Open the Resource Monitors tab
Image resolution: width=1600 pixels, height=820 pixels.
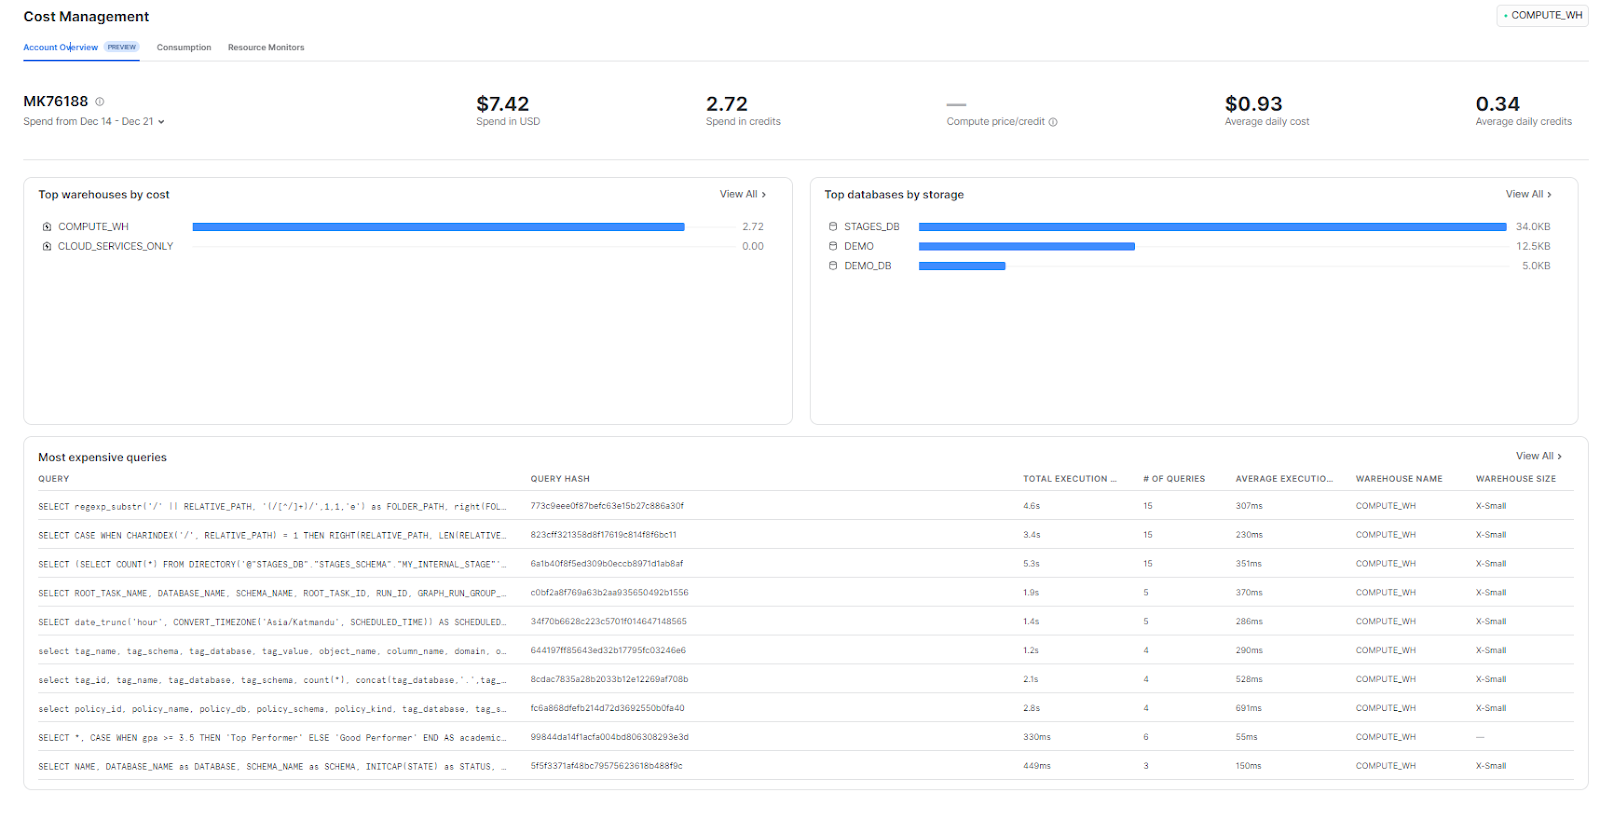[266, 47]
